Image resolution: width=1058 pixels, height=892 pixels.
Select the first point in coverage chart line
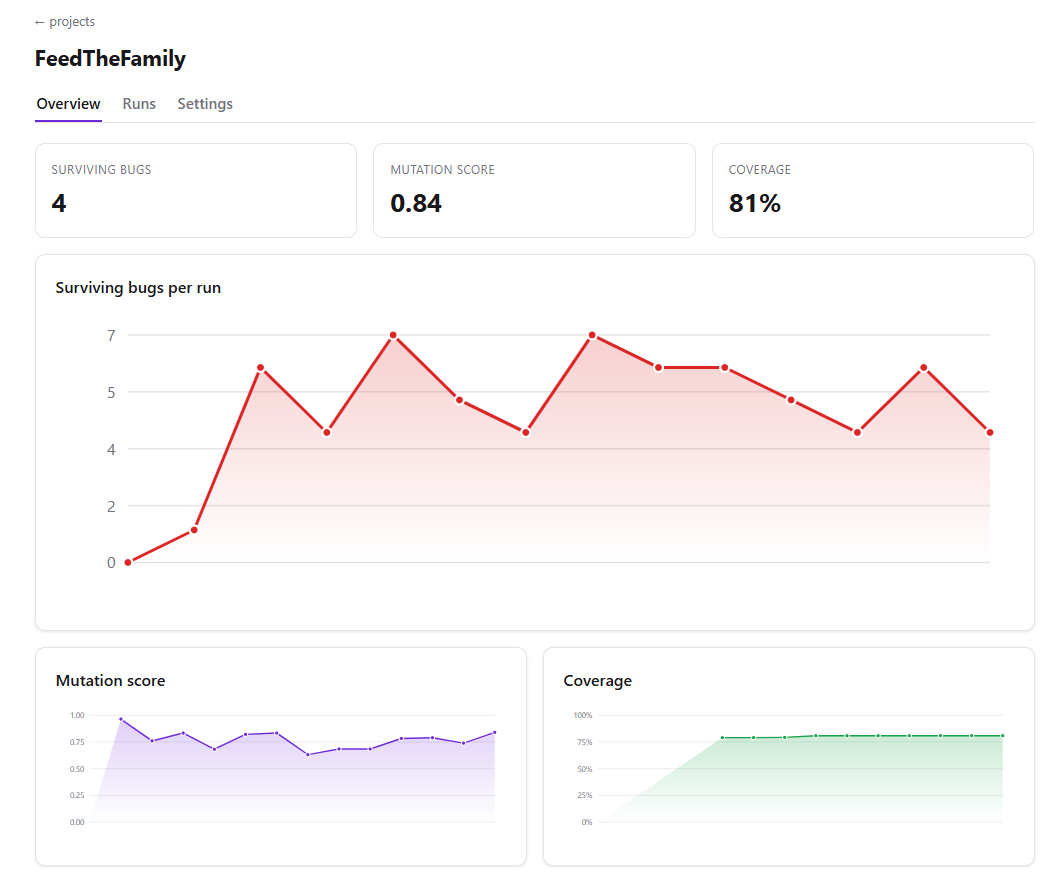[x=723, y=737]
